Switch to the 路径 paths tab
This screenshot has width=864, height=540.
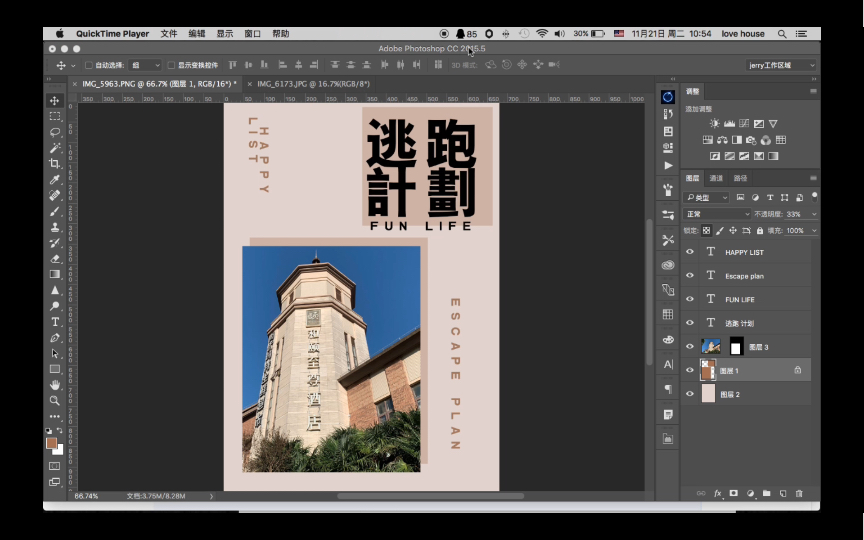point(740,178)
